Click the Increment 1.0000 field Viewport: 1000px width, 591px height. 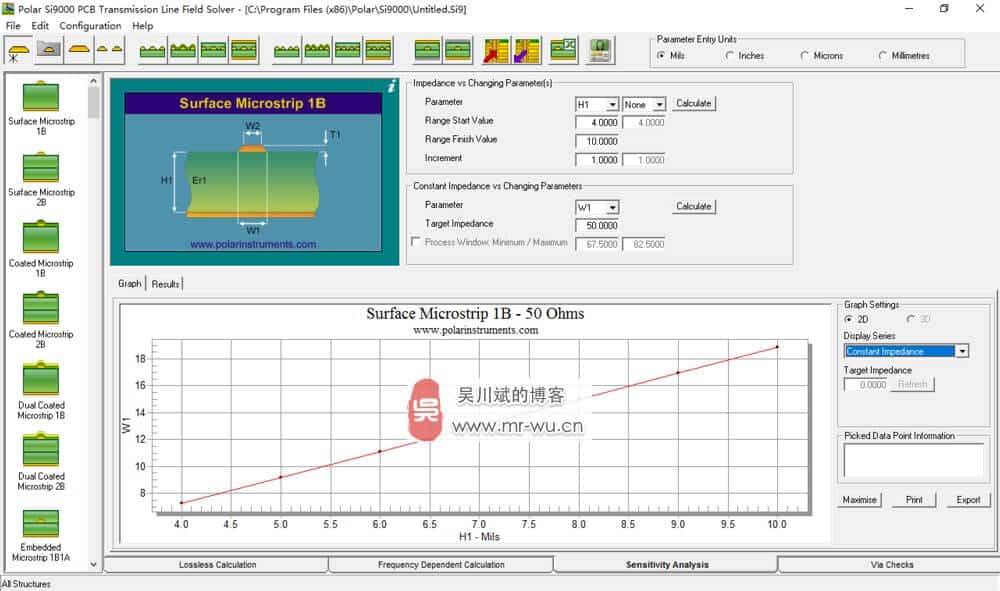pyautogui.click(x=598, y=160)
